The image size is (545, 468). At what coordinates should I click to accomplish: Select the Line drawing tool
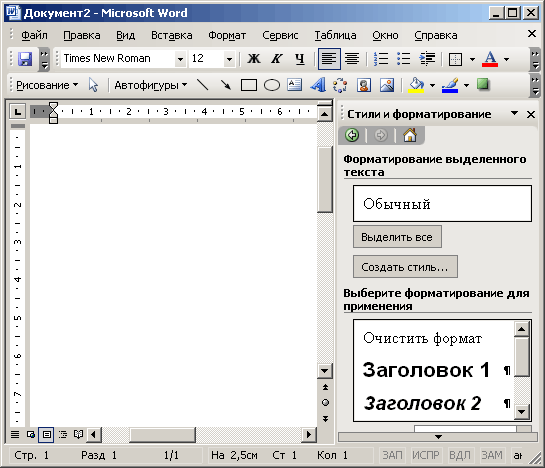click(202, 85)
